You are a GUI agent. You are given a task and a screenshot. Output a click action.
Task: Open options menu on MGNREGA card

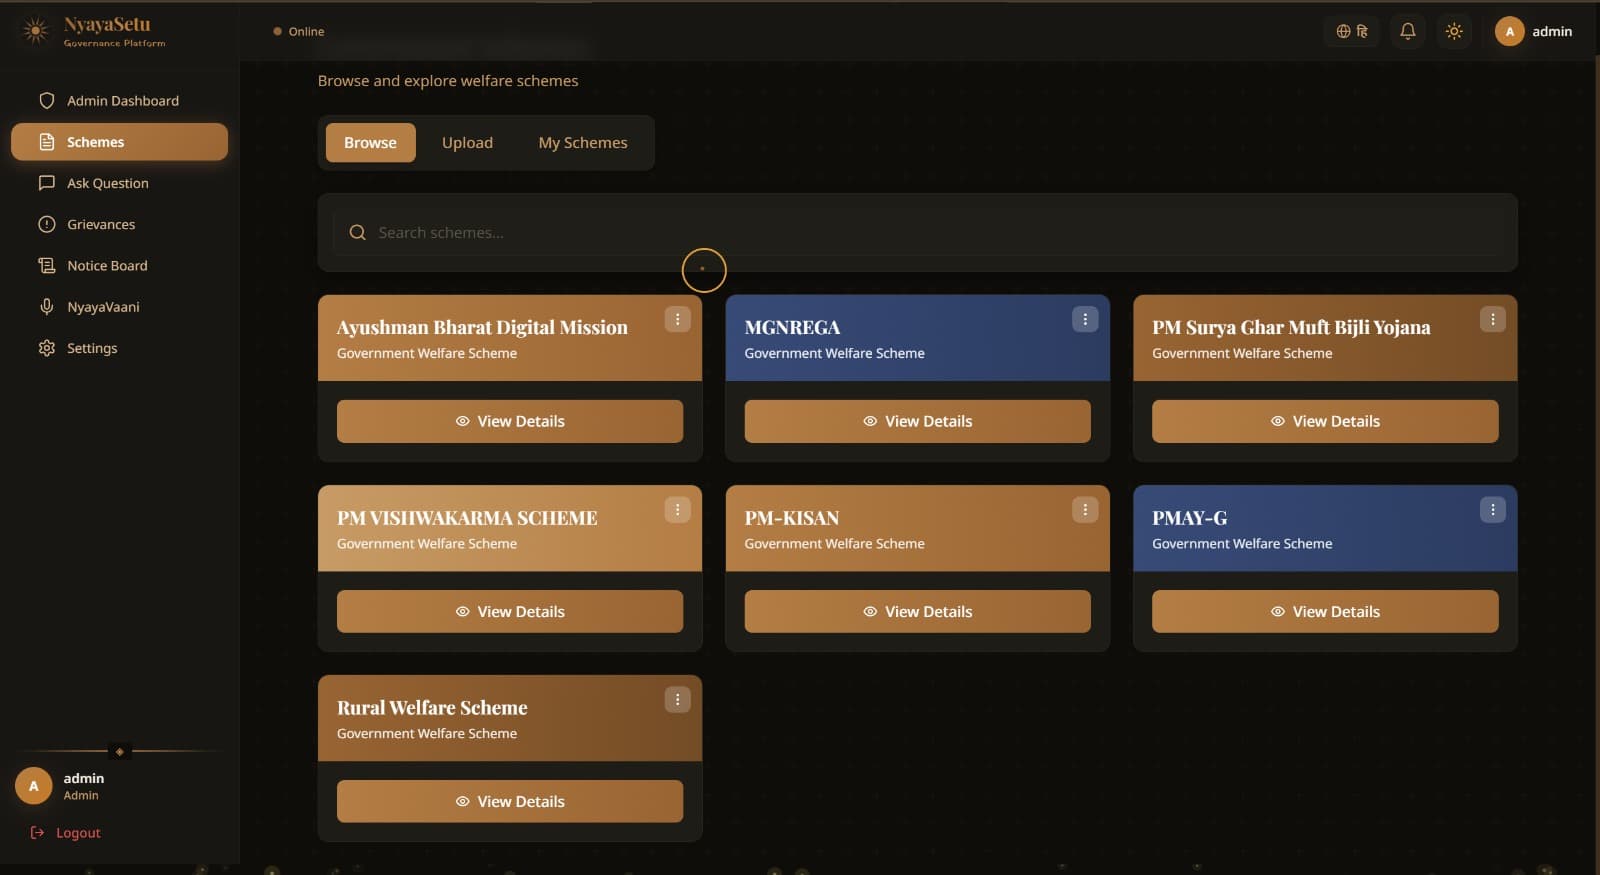1085,319
